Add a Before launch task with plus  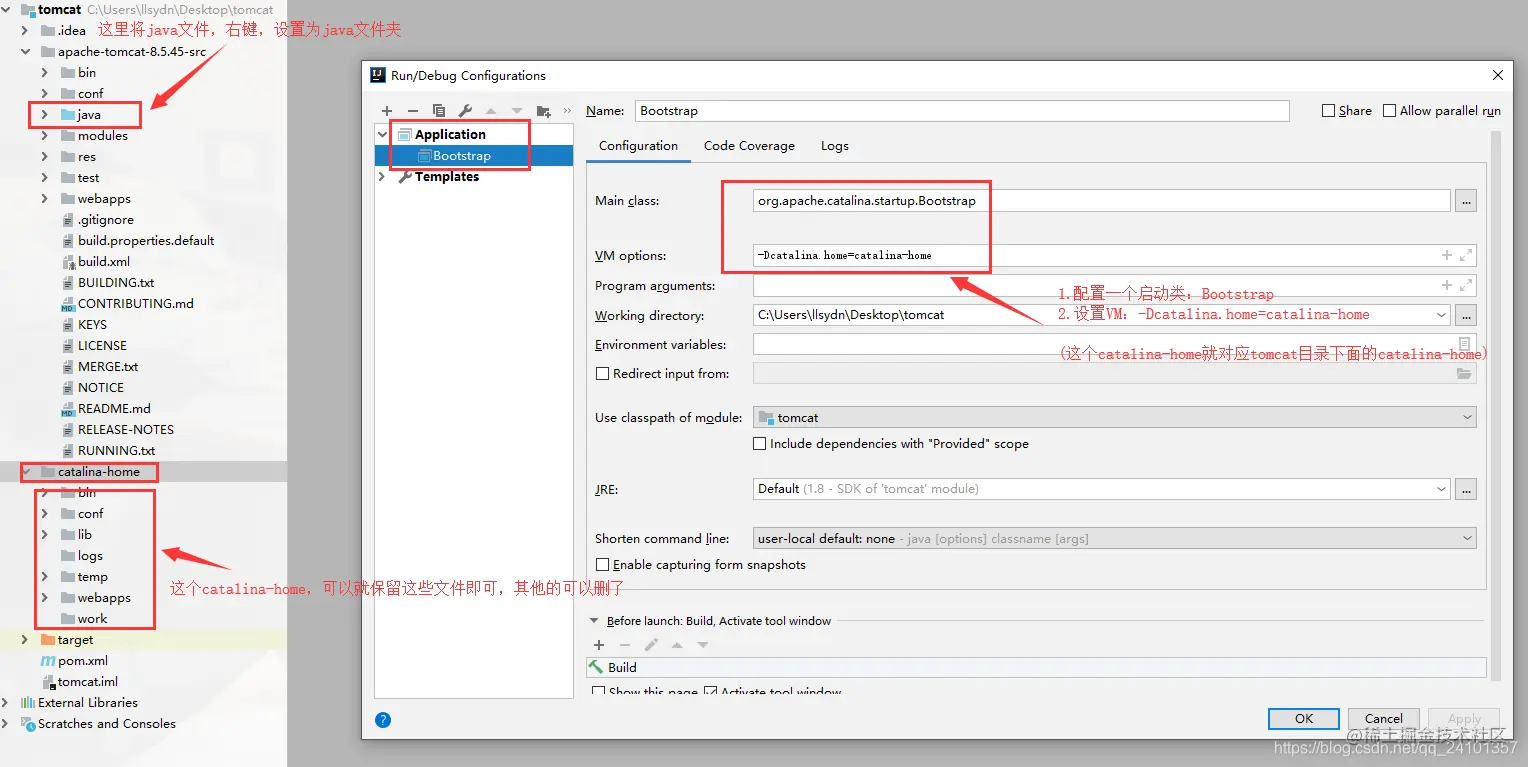pyautogui.click(x=599, y=645)
